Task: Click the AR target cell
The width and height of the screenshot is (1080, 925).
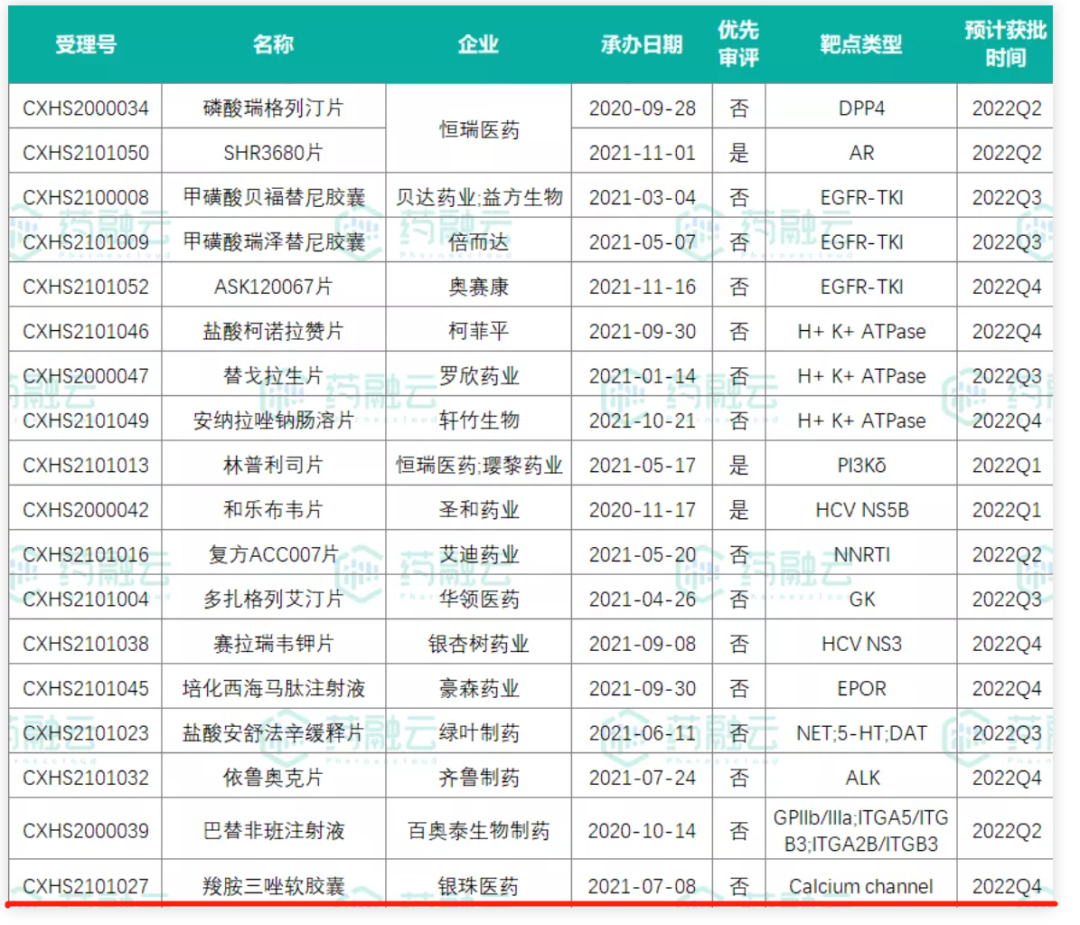Action: pos(861,152)
